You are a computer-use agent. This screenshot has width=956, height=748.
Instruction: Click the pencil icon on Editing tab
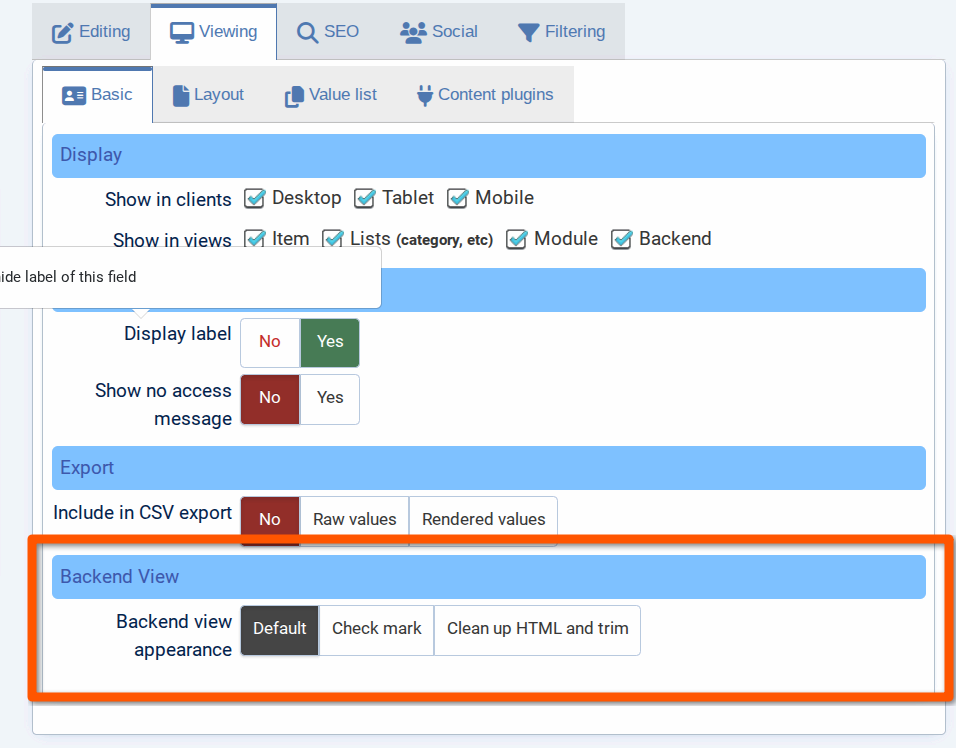(63, 33)
